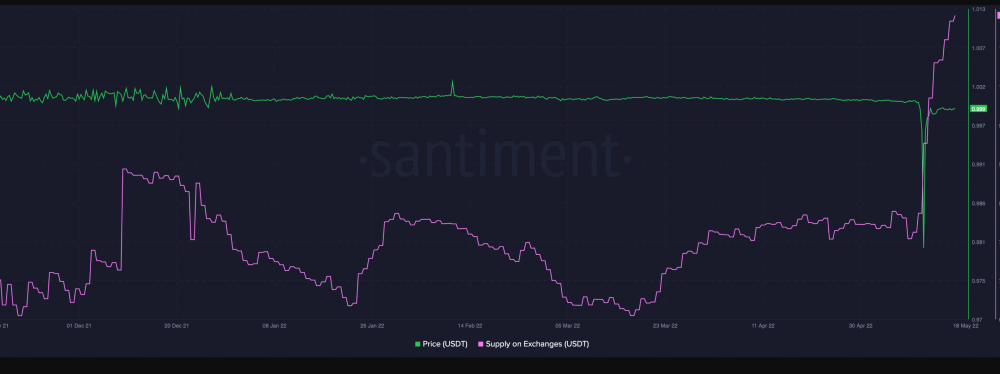Click the '20 Dec 21' date label
Image resolution: width=1000 pixels, height=374 pixels.
click(177, 325)
